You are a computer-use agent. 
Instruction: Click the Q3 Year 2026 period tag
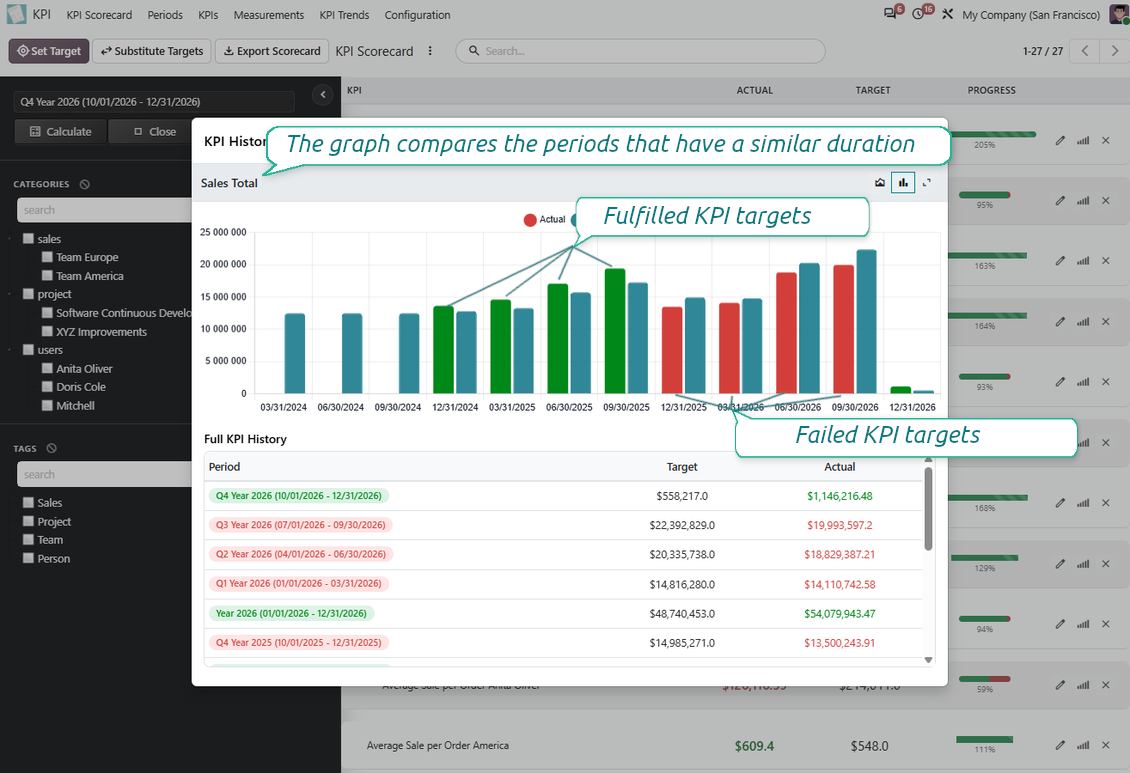click(x=301, y=525)
